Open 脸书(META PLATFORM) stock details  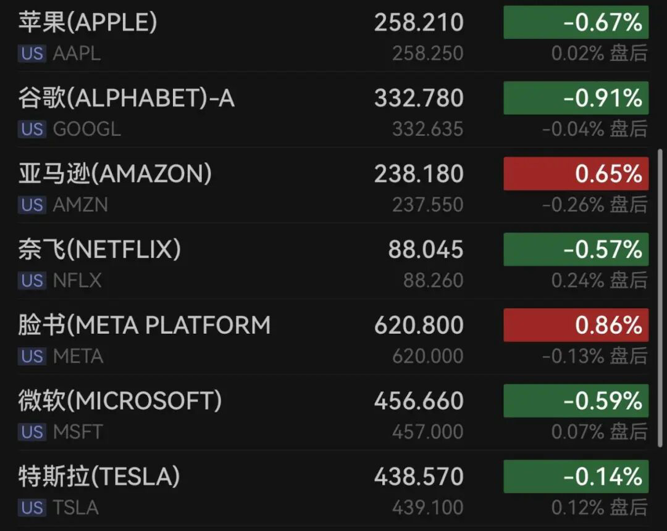click(144, 325)
